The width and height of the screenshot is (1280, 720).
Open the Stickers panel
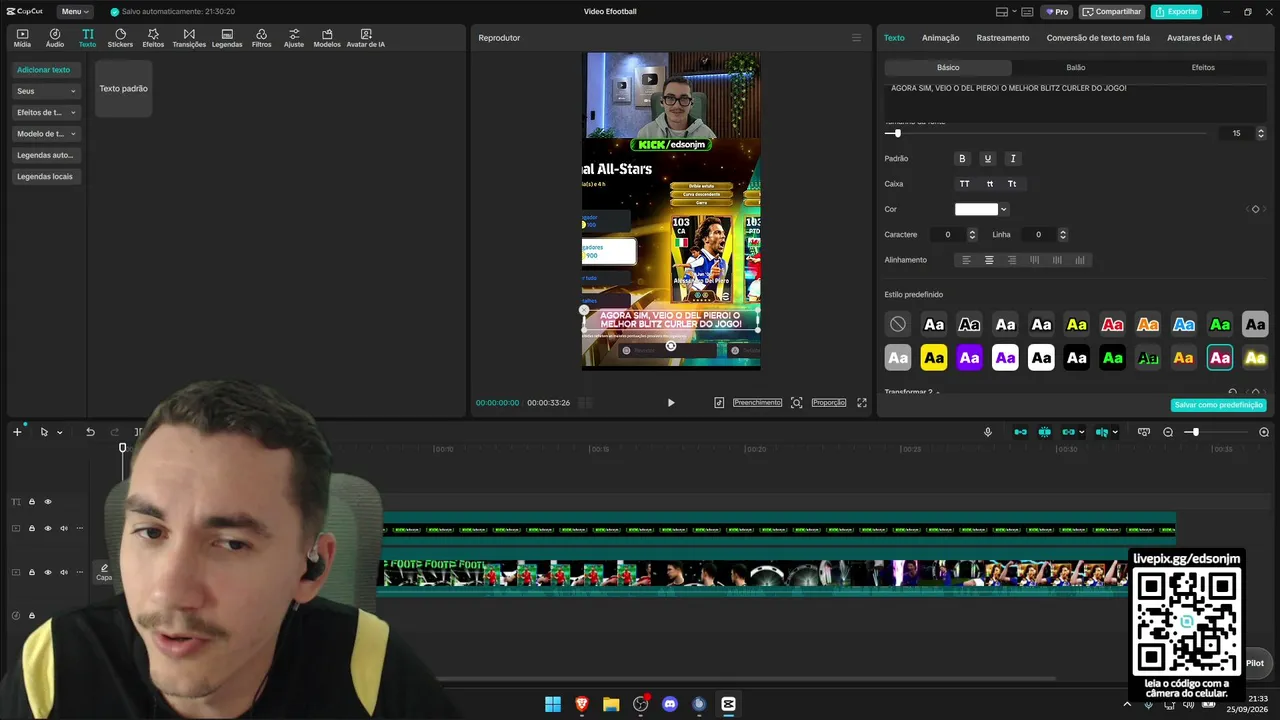pos(120,38)
